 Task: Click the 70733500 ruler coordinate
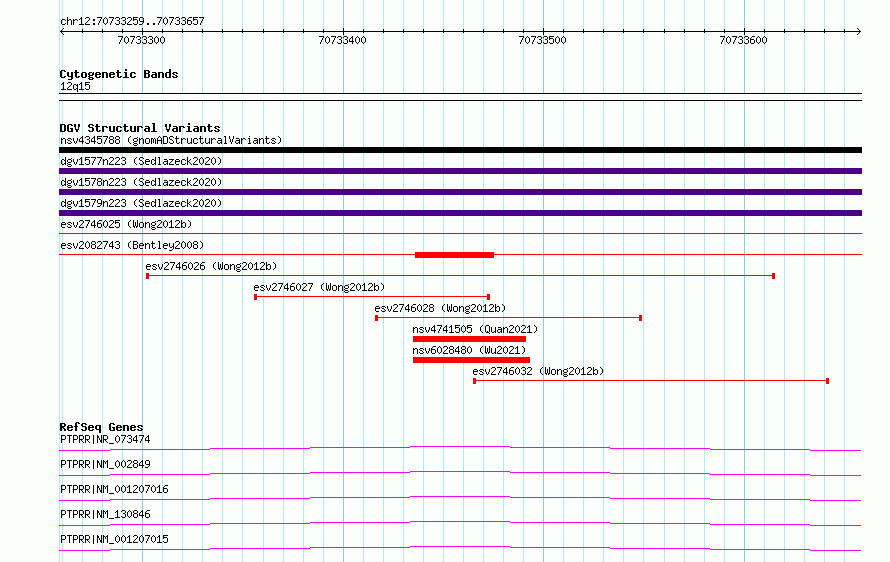543,40
